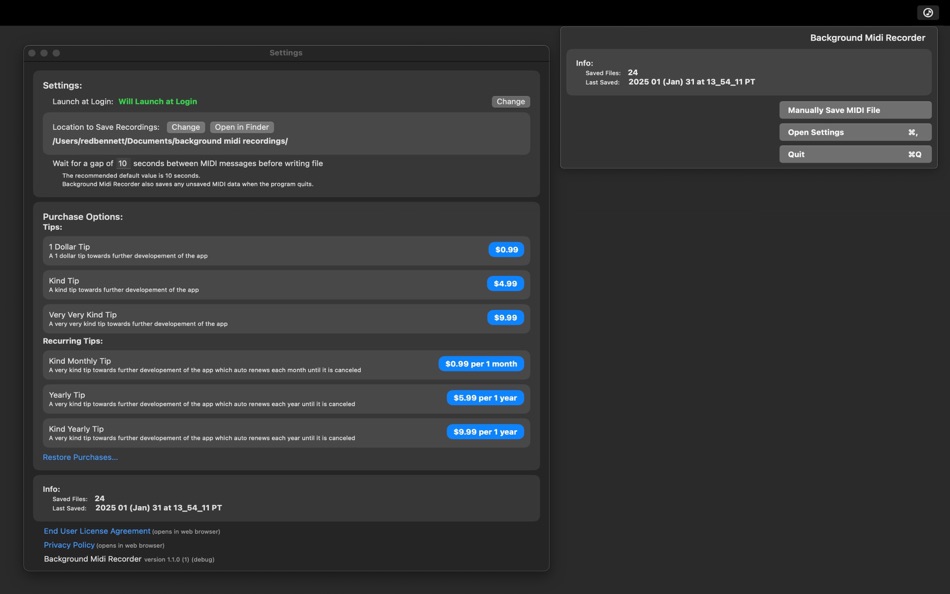Click the Recurring Tips heading

[73, 341]
